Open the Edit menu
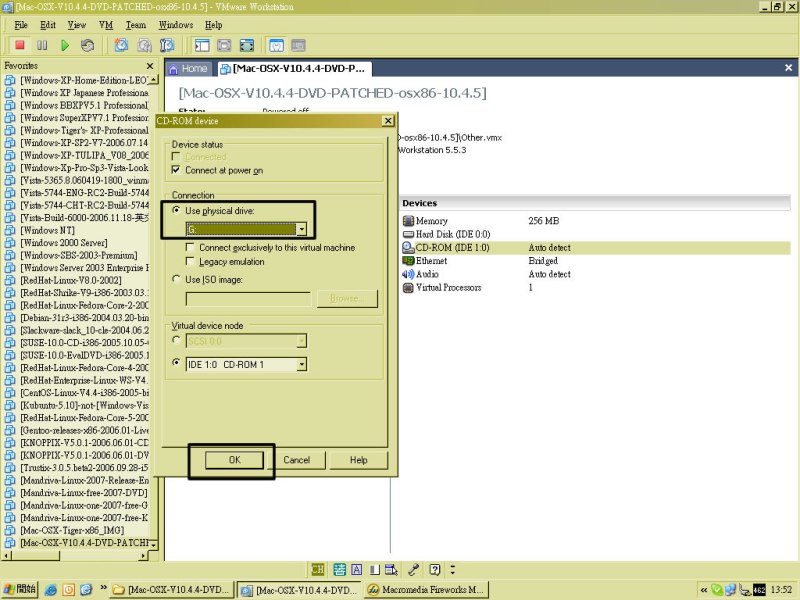Screen dimensions: 800x600 (48, 25)
